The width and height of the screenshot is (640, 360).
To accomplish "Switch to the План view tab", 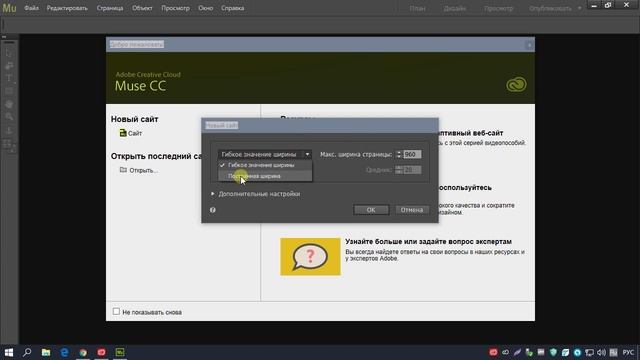I will click(x=417, y=9).
